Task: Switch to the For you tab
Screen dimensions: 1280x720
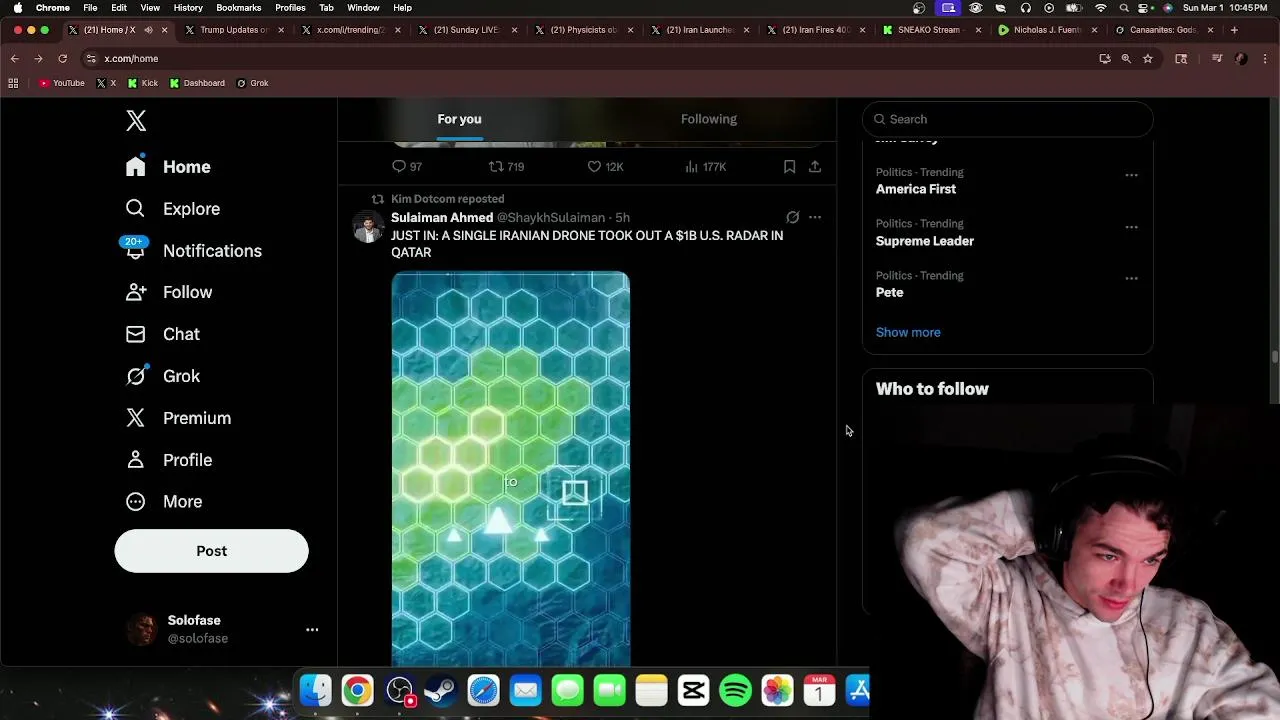Action: 459,119
